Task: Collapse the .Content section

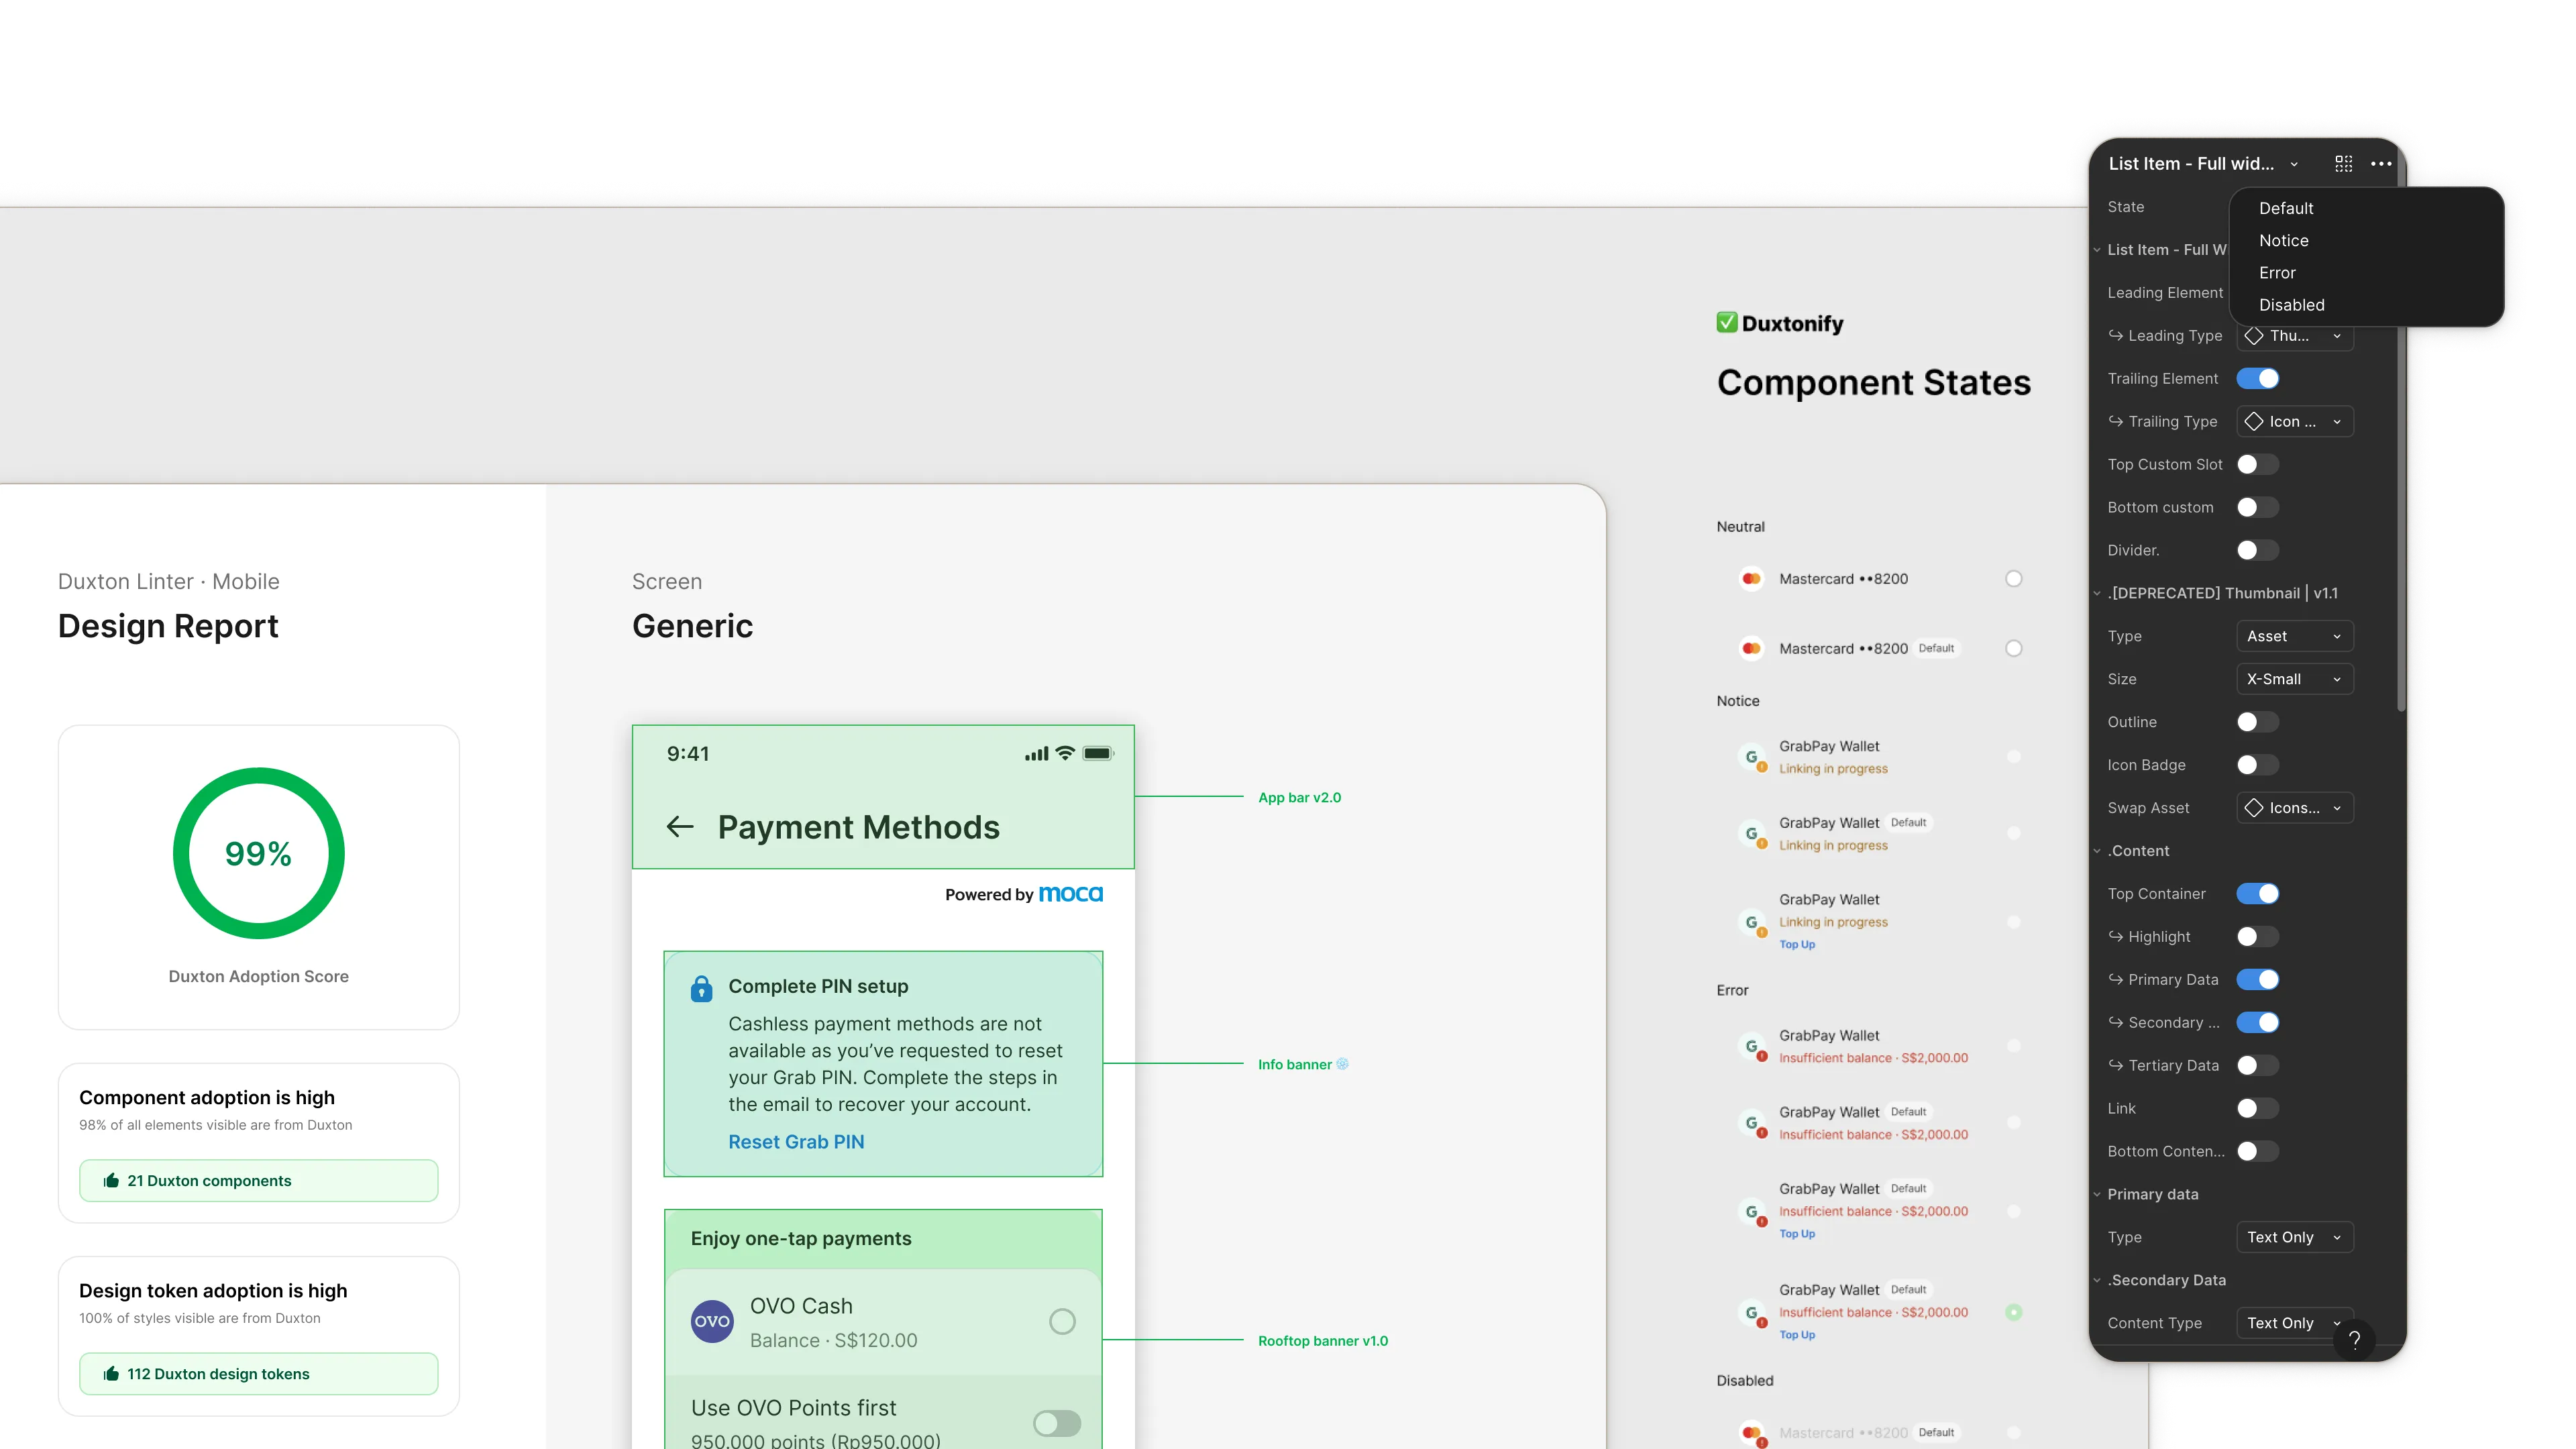Action: pyautogui.click(x=2097, y=851)
